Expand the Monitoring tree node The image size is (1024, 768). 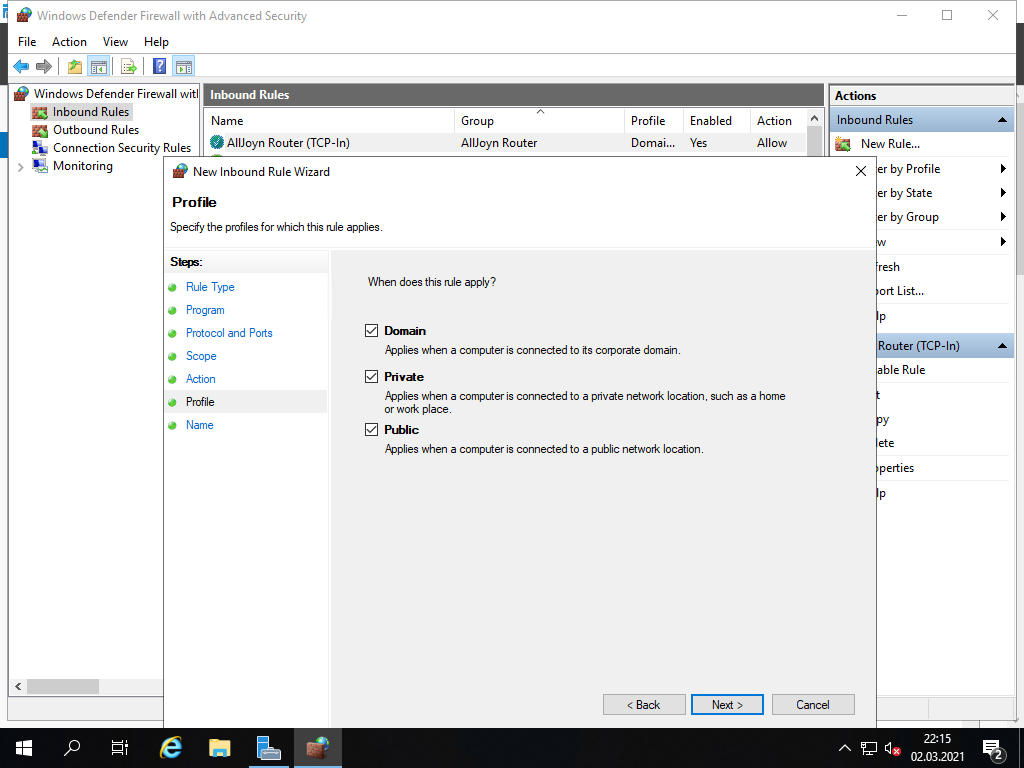click(x=20, y=167)
